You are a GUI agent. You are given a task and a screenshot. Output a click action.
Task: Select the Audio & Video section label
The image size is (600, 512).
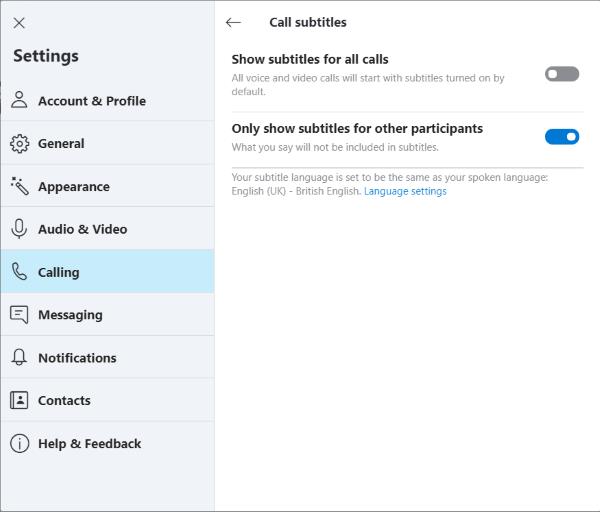pos(83,229)
